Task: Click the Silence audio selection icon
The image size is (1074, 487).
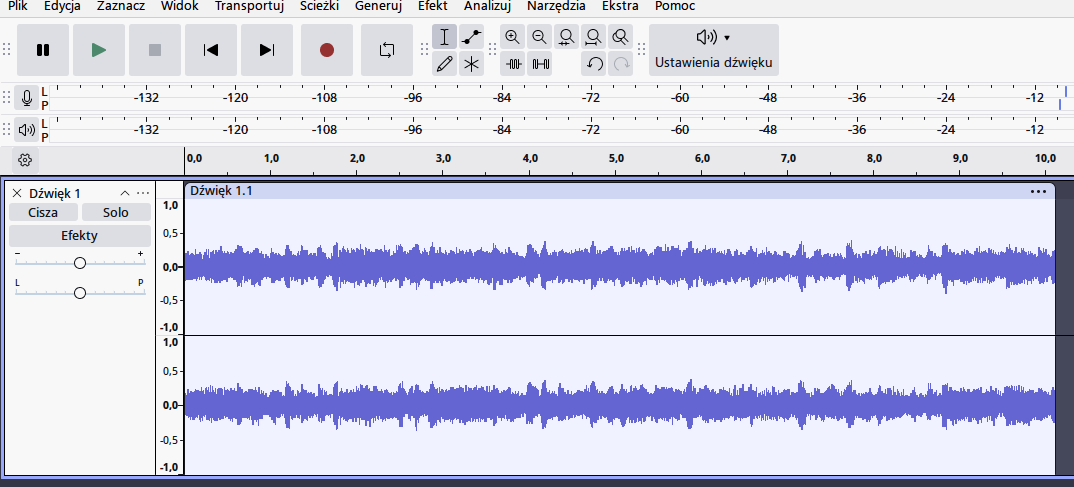Action: [541, 64]
